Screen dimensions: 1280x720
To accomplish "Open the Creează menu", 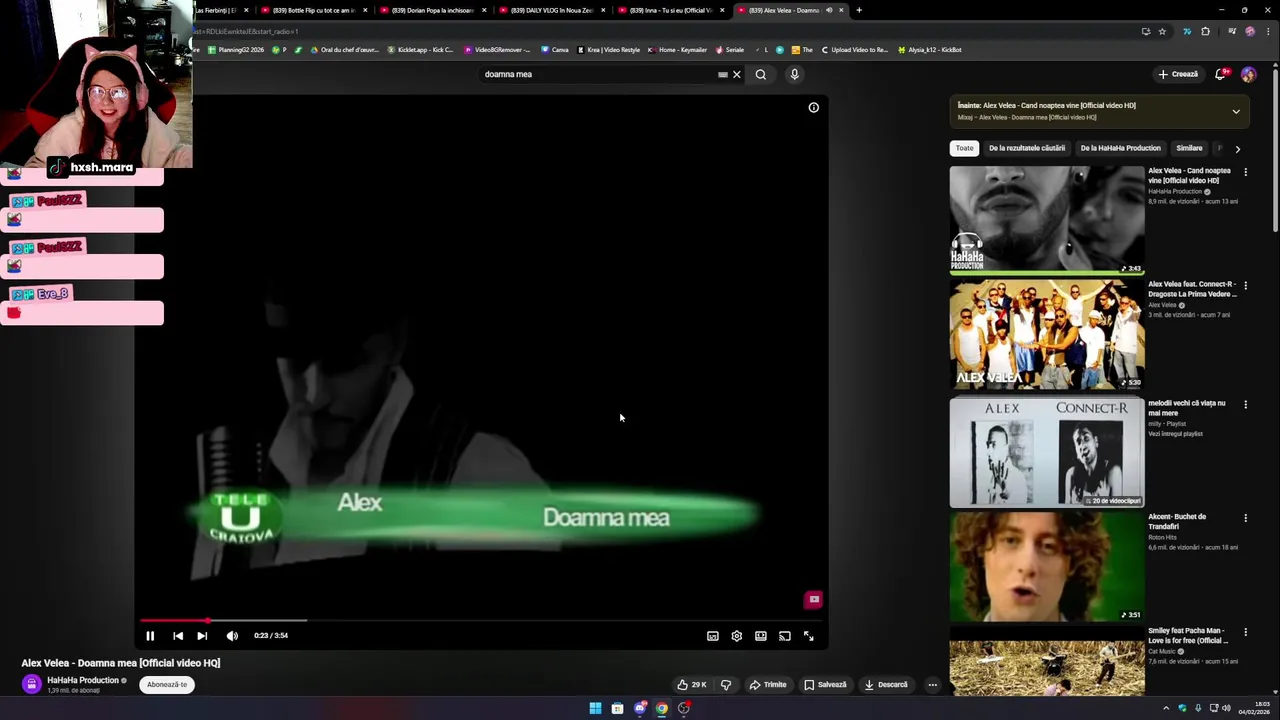I will coord(1178,74).
